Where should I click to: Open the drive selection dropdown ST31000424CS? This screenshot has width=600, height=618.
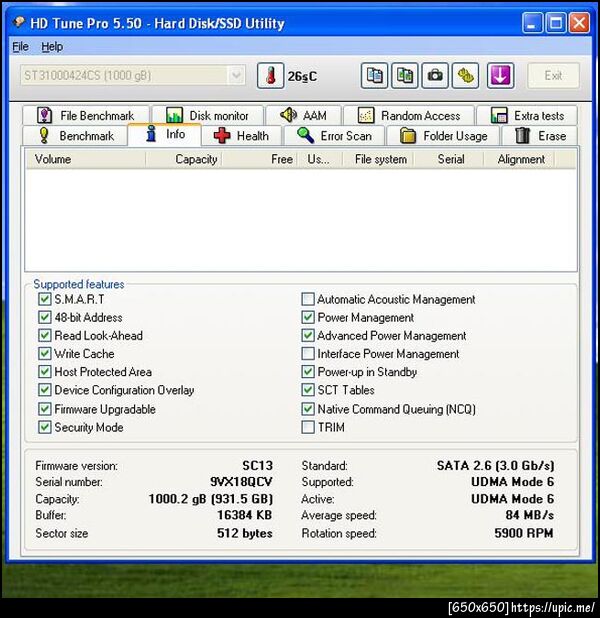coord(133,75)
